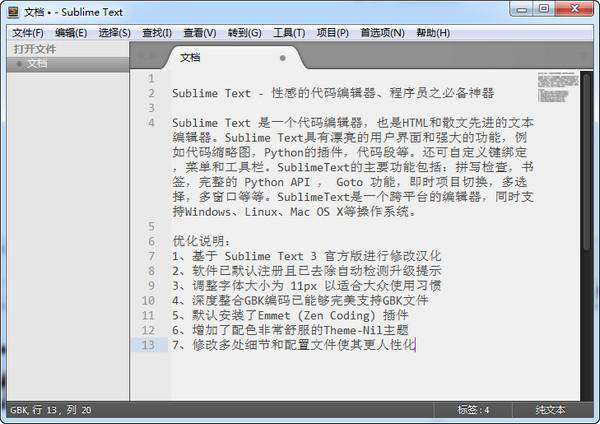This screenshot has height=424, width=600.
Task: Click line number 4 in the gutter
Action: pos(152,123)
